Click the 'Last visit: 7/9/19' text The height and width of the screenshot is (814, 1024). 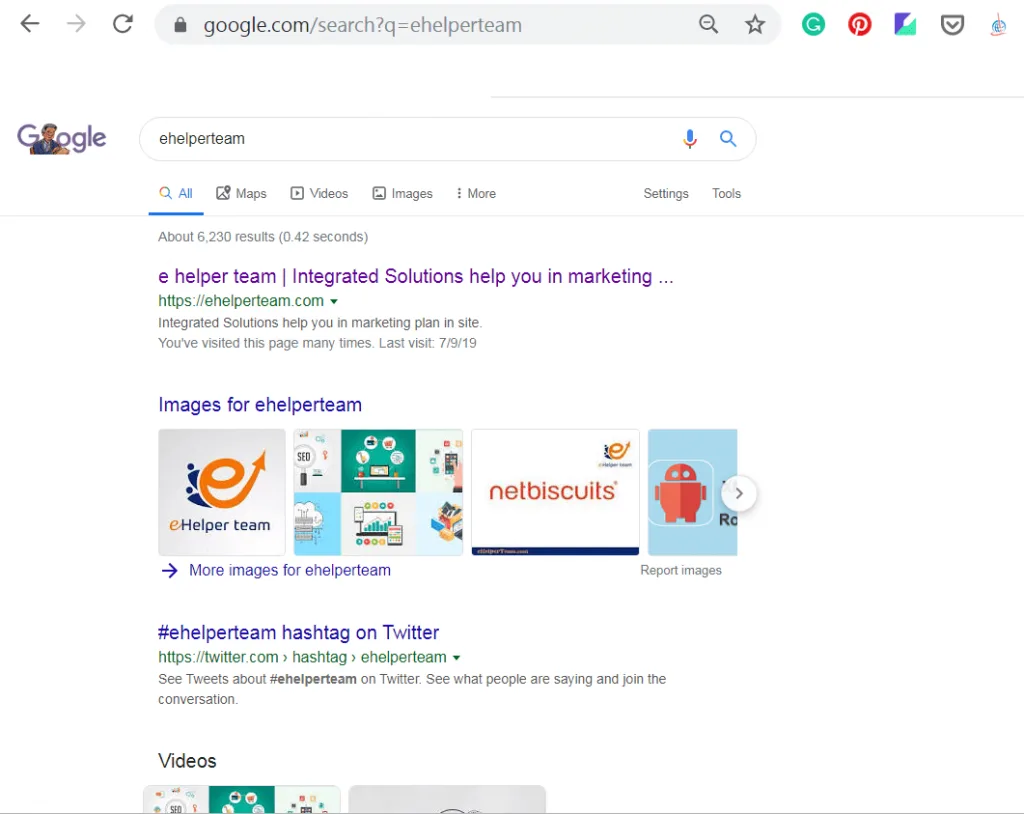pos(428,343)
